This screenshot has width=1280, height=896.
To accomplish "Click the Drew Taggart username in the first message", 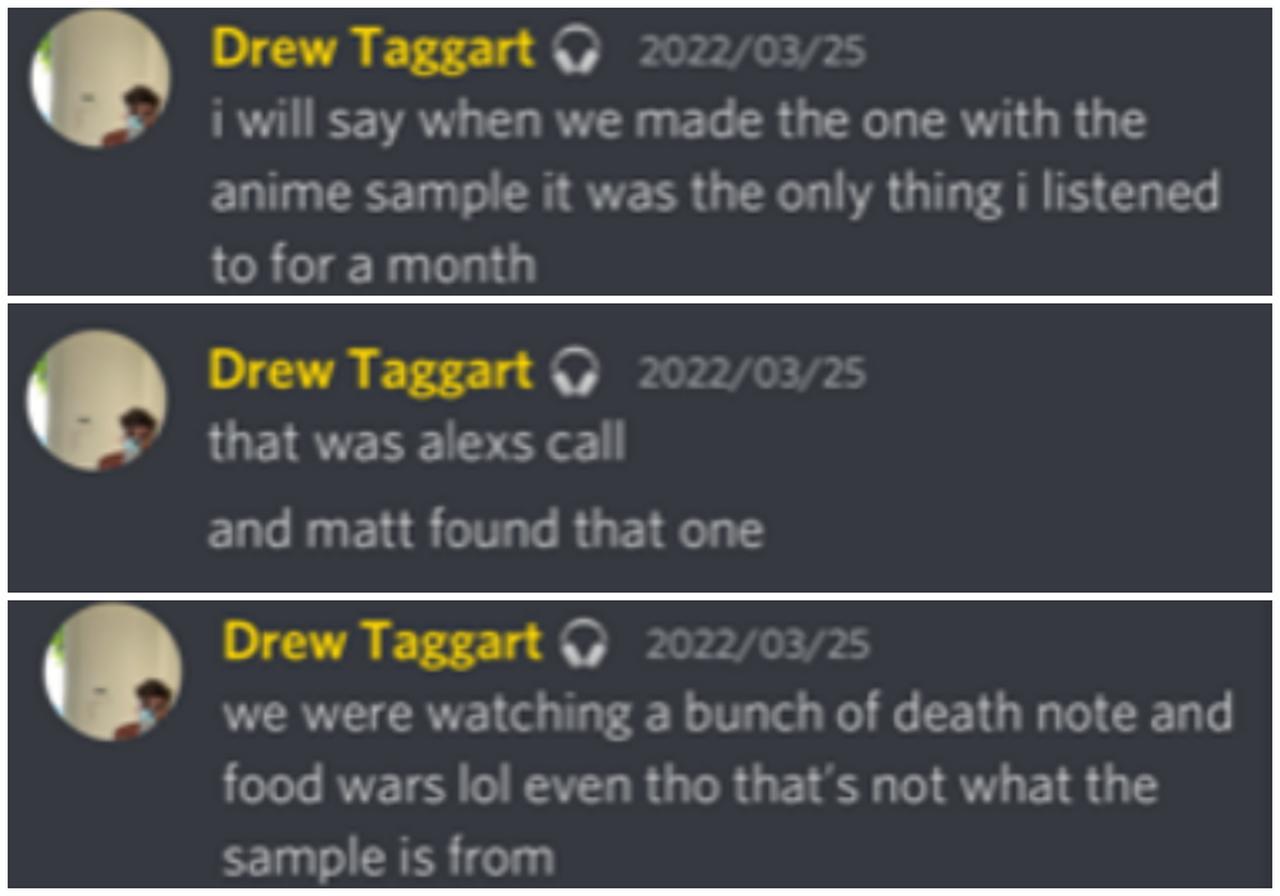I will 374,51.
